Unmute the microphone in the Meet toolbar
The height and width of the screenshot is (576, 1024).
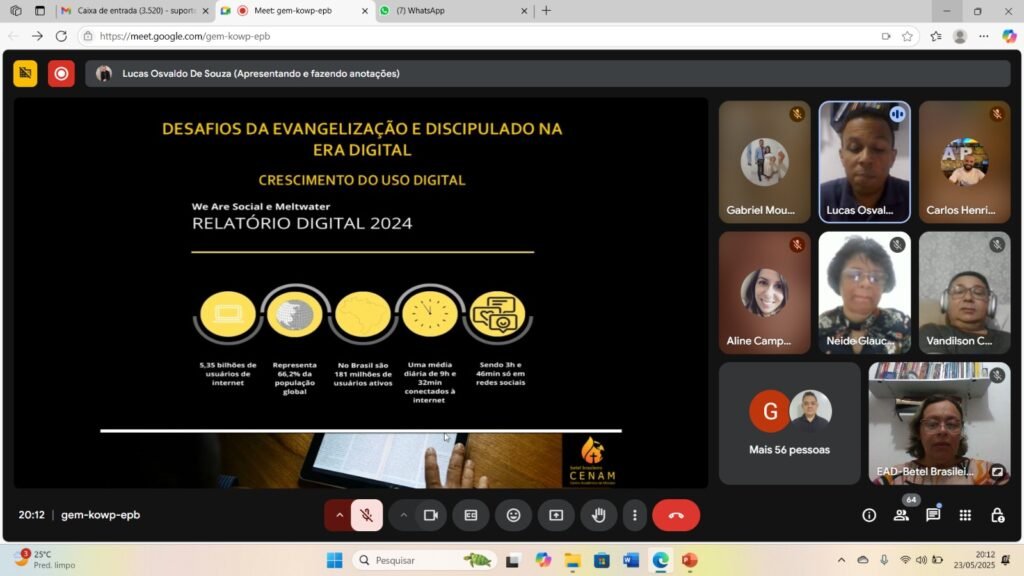coord(367,515)
